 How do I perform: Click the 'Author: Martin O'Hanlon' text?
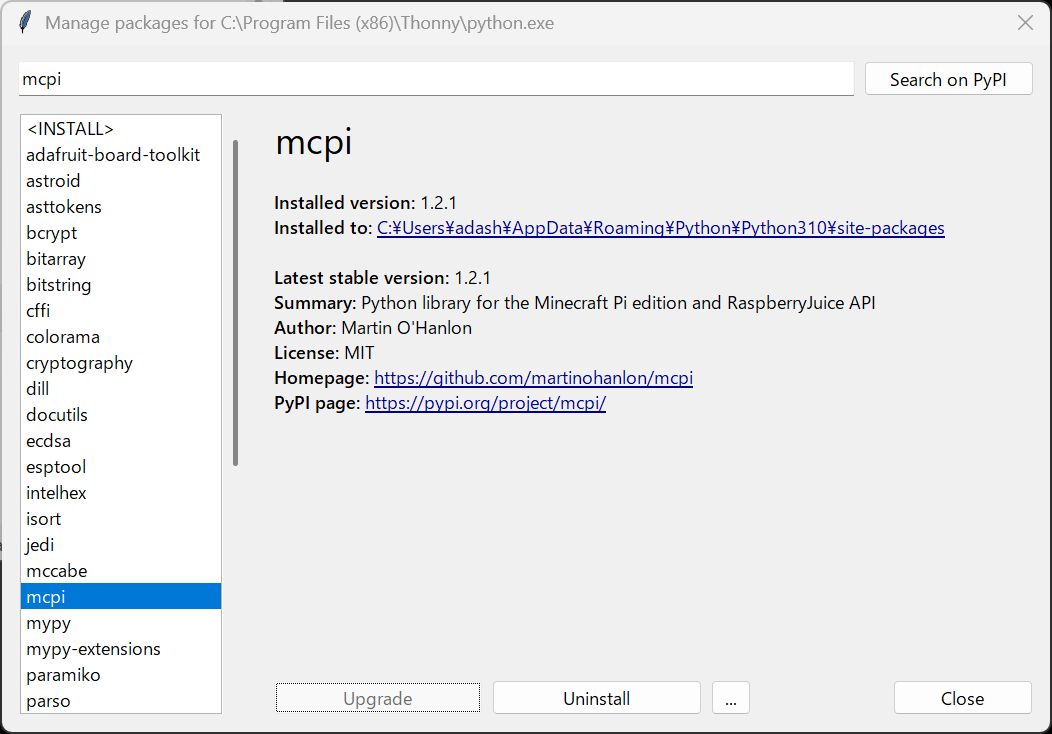pos(373,327)
